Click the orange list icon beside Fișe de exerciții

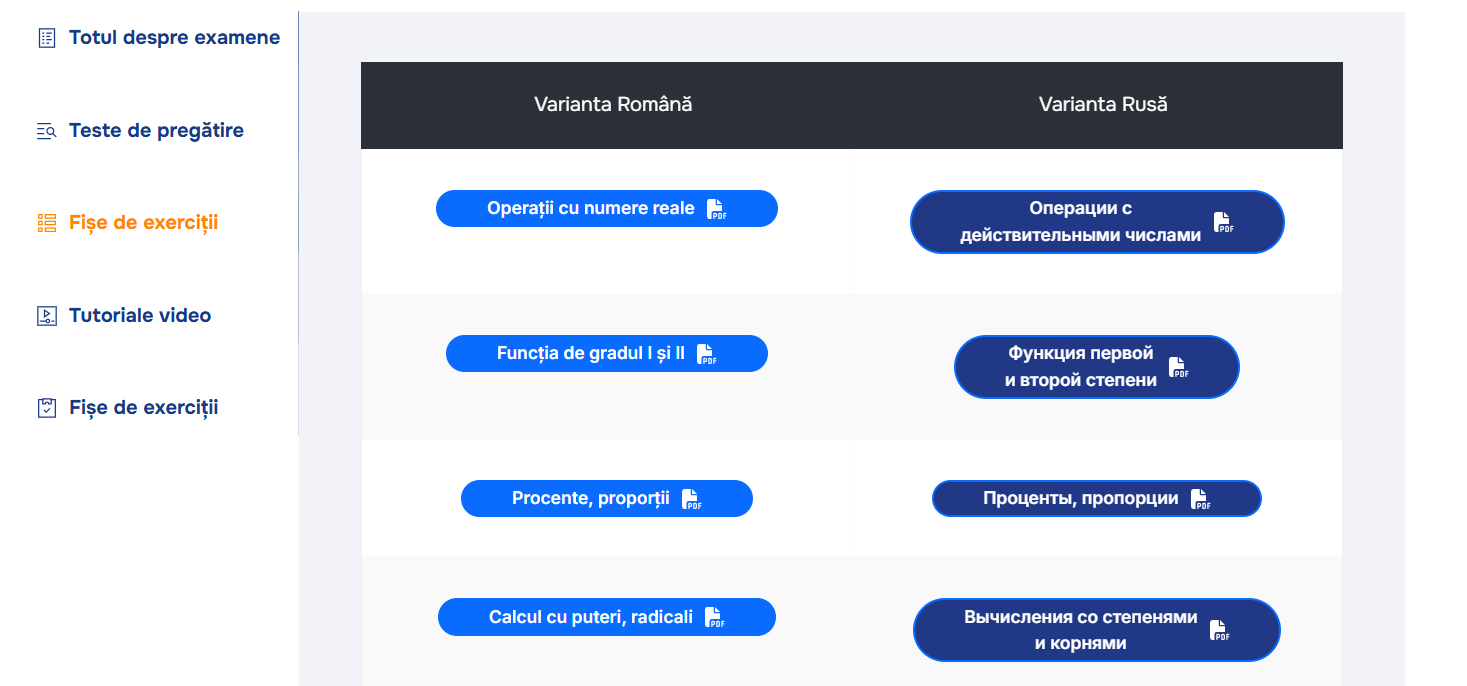pyautogui.click(x=46, y=223)
